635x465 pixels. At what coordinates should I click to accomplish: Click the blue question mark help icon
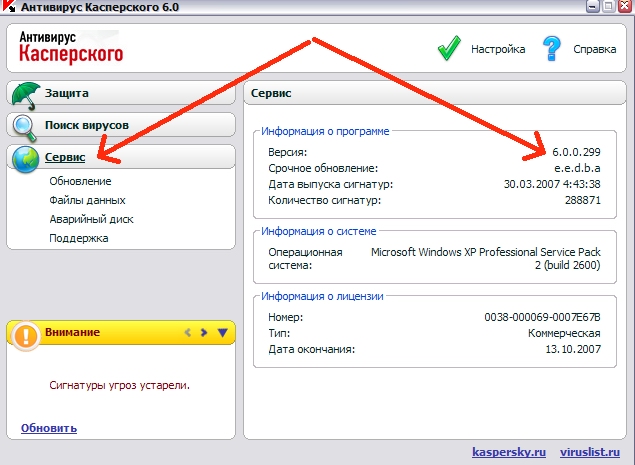tap(551, 48)
